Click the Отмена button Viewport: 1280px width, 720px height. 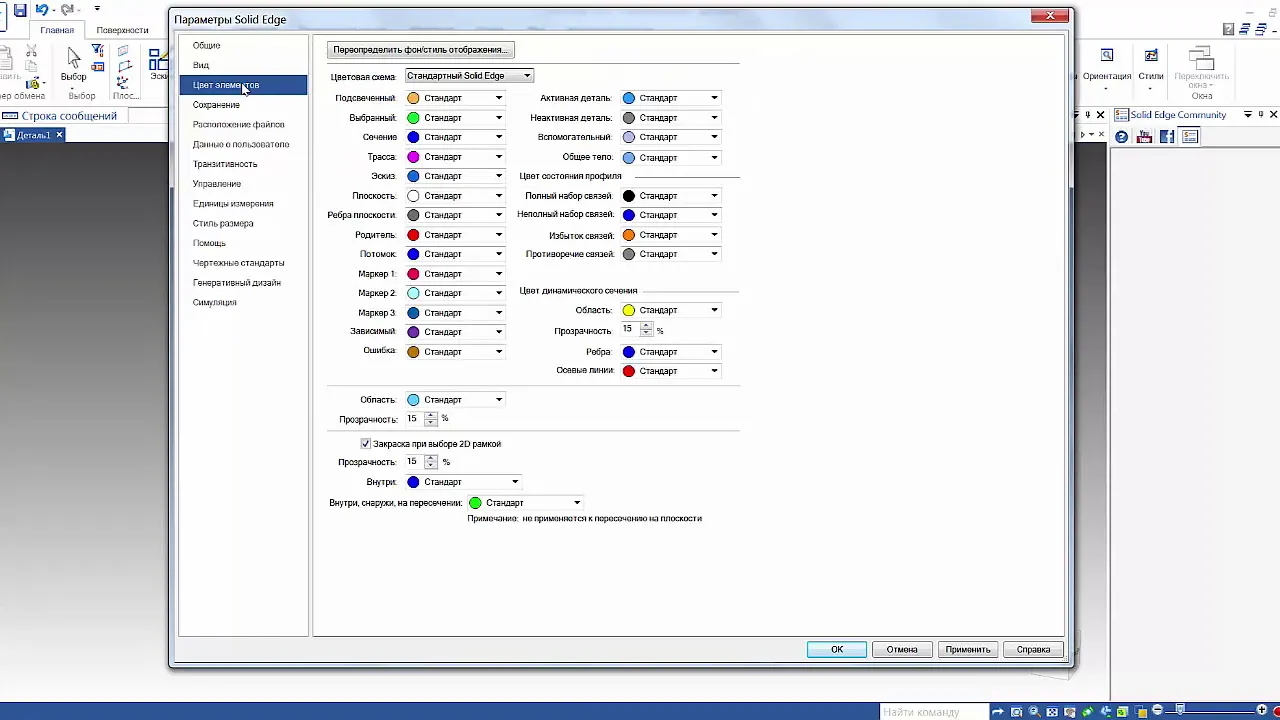pyautogui.click(x=902, y=650)
